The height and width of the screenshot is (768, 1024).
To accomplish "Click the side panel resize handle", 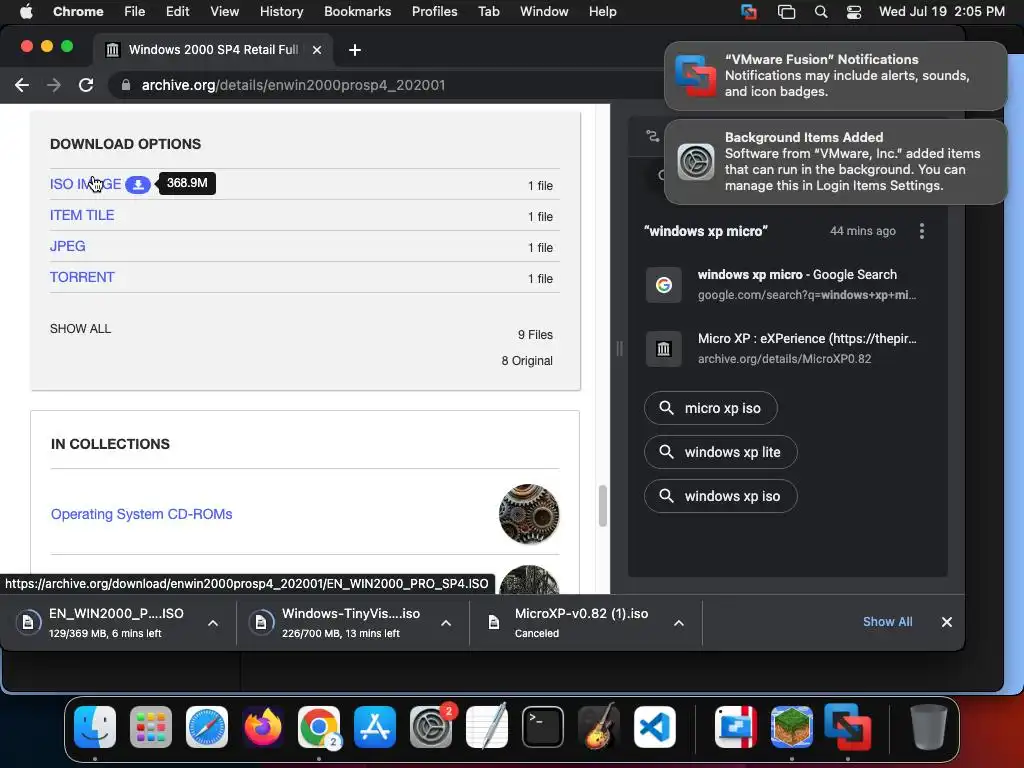I will coord(619,348).
